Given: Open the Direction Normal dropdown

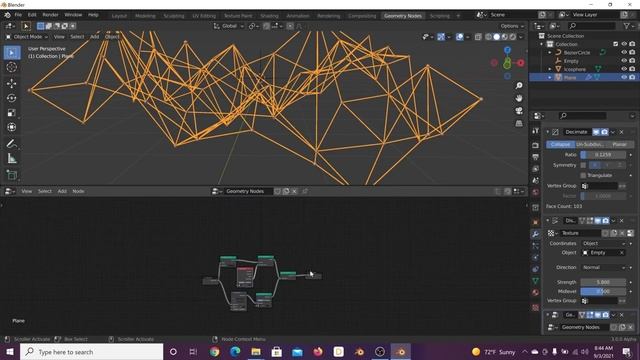Looking at the screenshot, I should click(604, 267).
